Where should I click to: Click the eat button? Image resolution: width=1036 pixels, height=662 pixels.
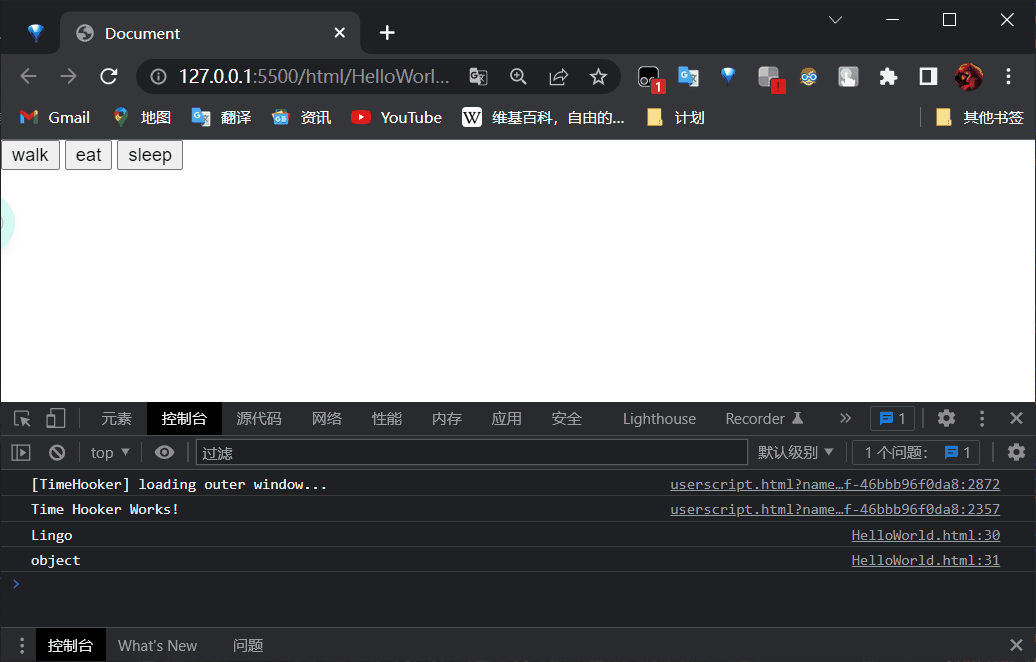point(89,155)
